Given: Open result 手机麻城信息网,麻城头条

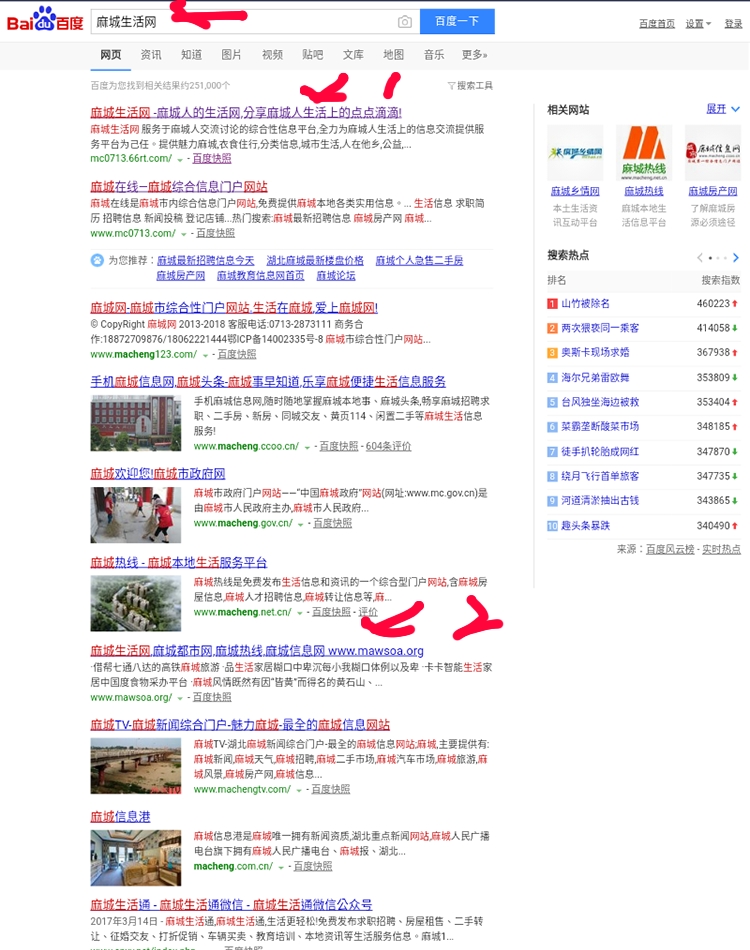Looking at the screenshot, I should coord(268,382).
